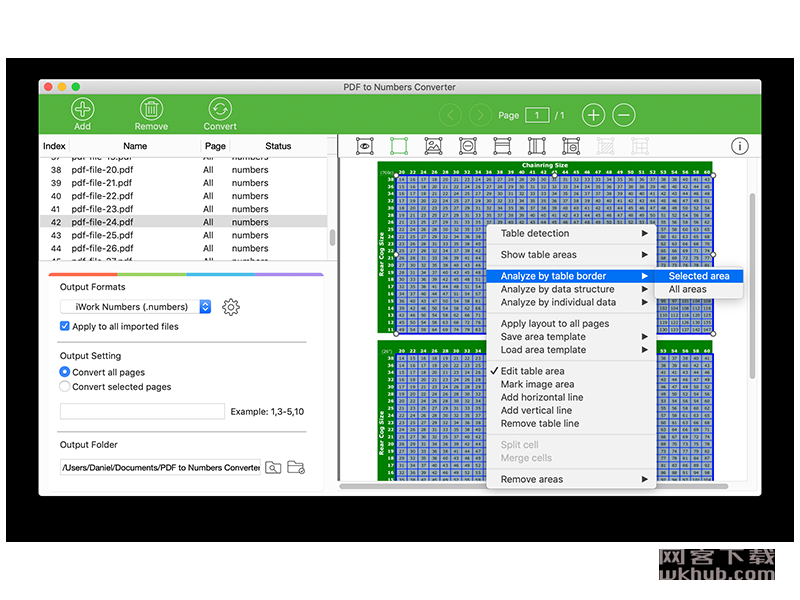Select pdf-file-20.pdf row
Screen dimensions: 800x600
pos(184,170)
